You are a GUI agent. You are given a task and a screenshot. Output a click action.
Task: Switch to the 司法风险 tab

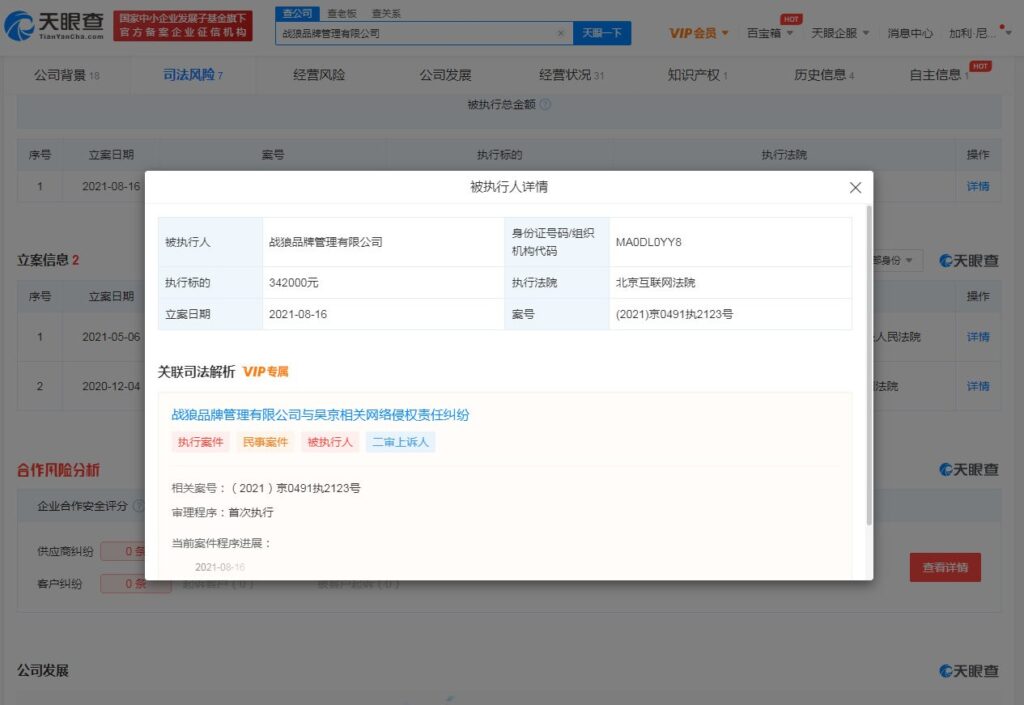193,75
